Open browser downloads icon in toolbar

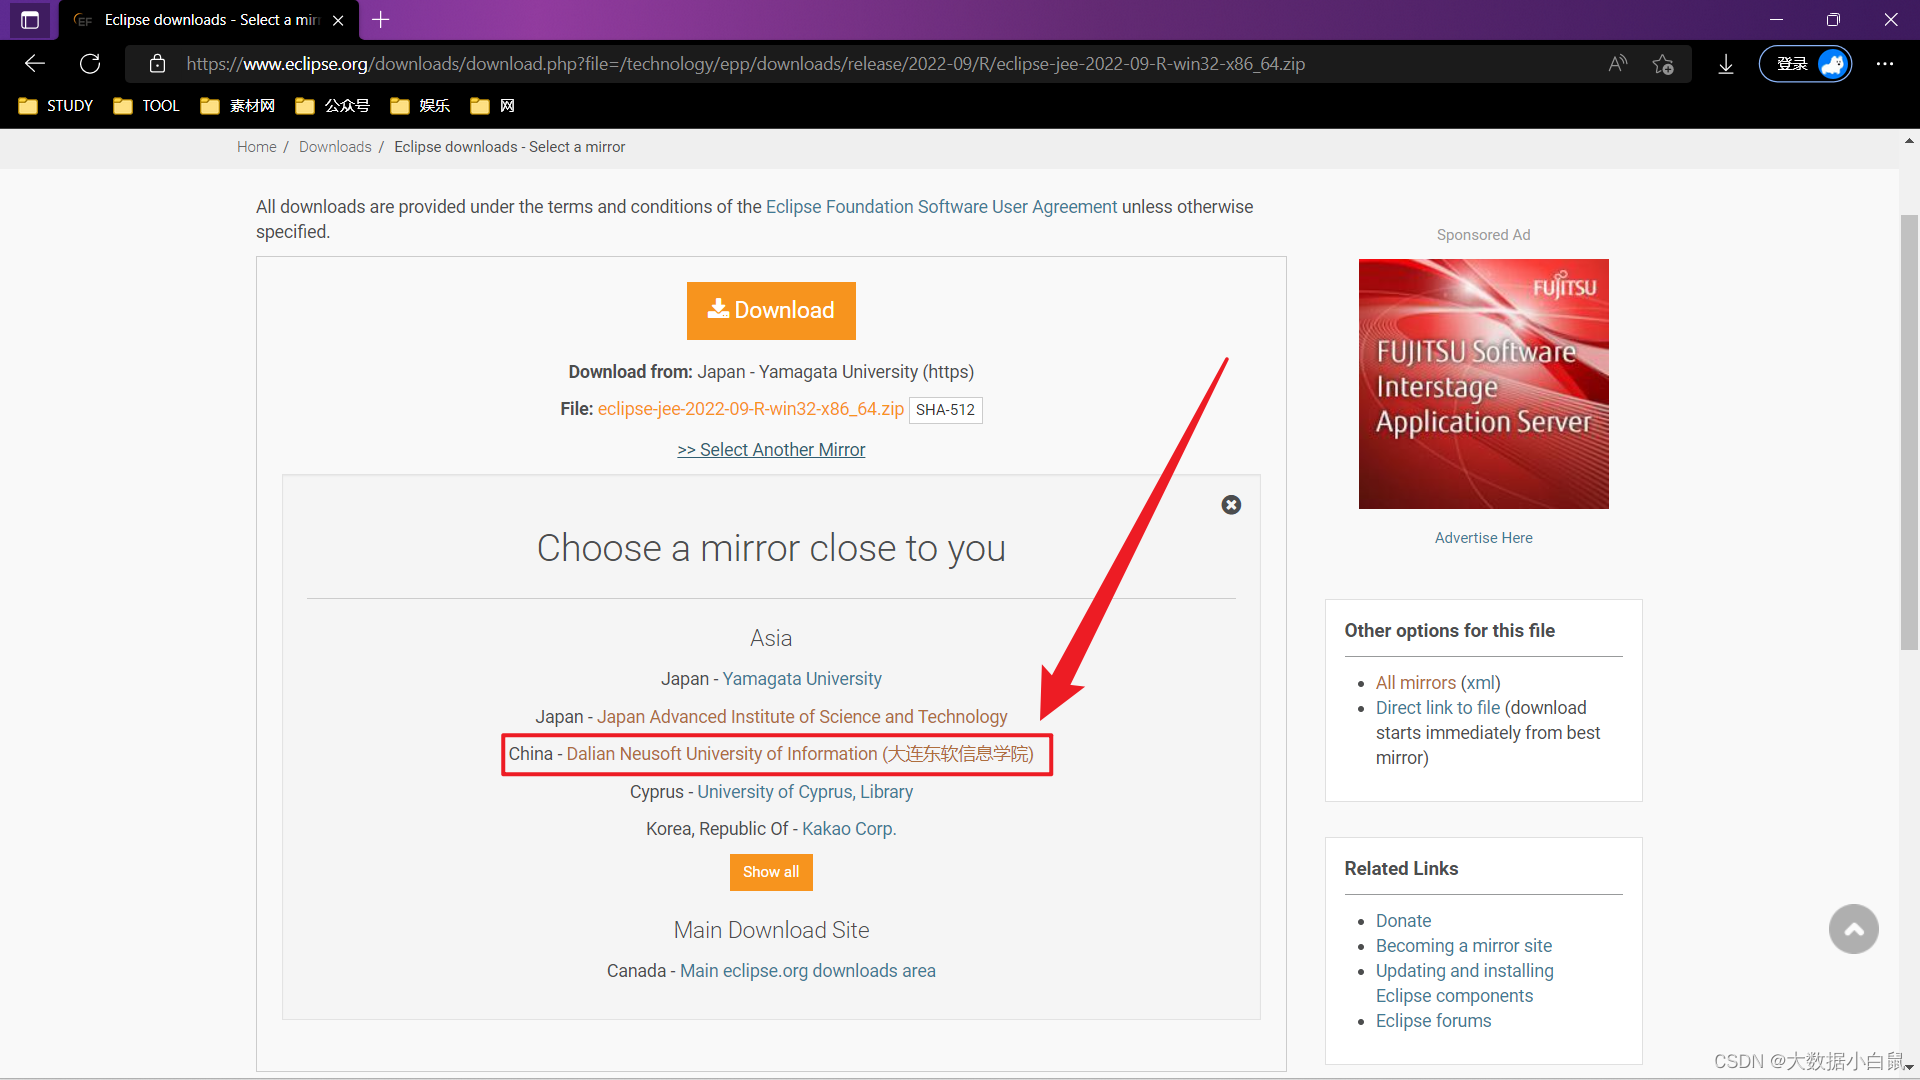tap(1726, 64)
